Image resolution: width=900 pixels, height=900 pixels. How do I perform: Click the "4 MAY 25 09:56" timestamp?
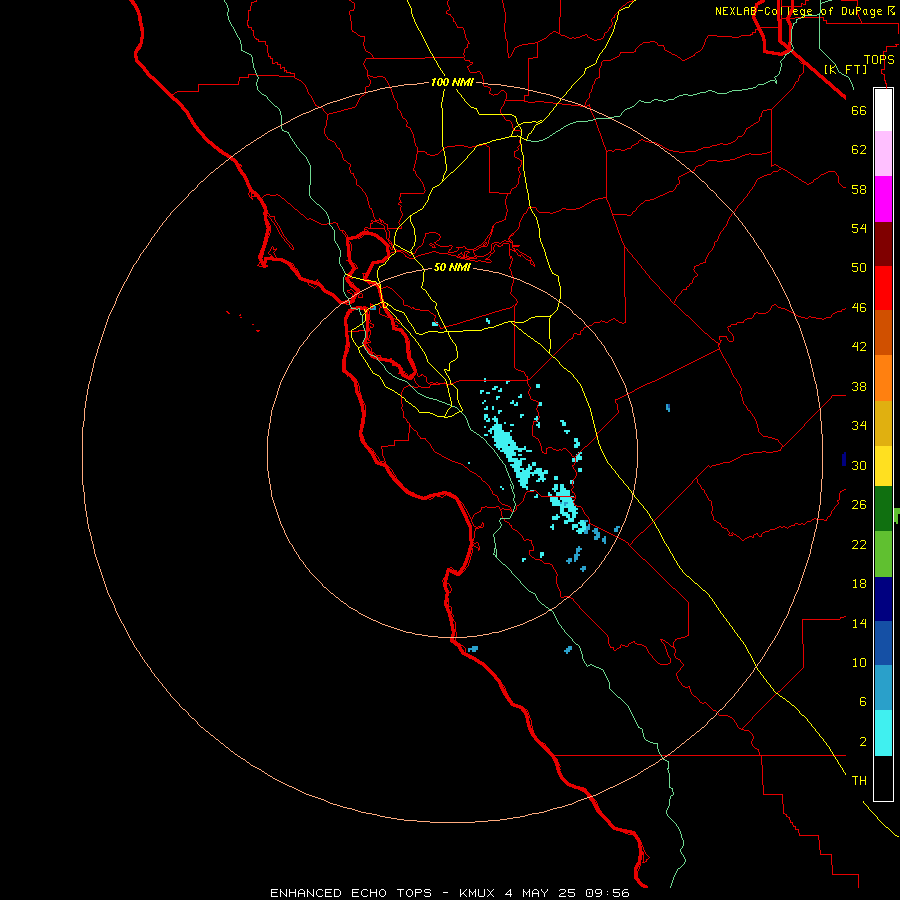567,893
